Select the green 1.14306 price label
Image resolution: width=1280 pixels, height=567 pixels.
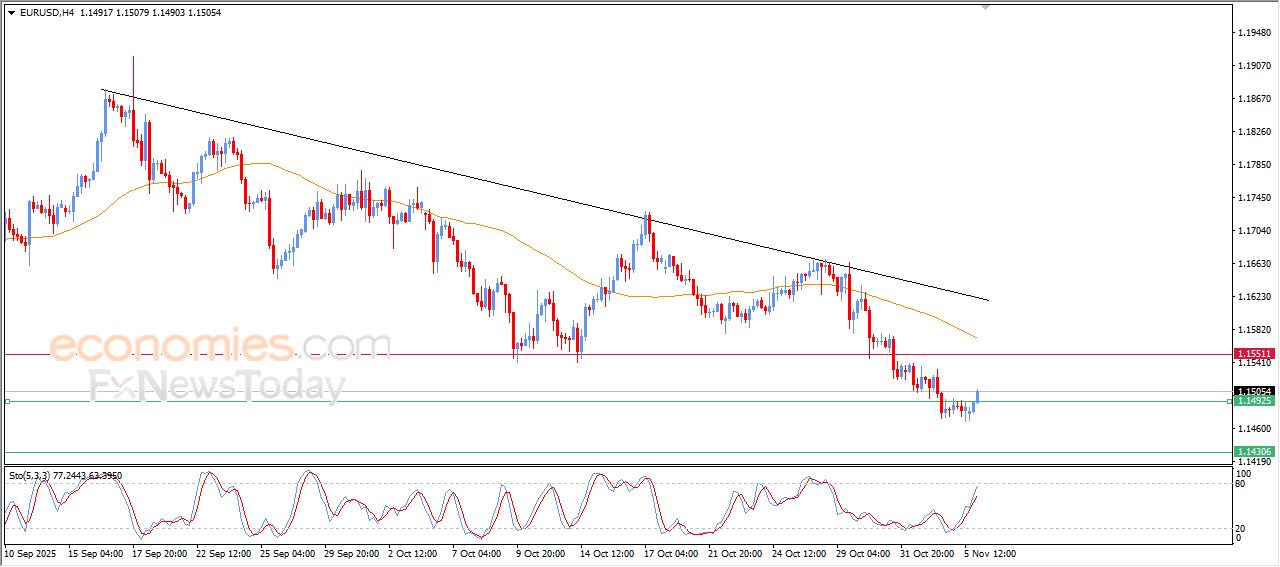point(1254,452)
